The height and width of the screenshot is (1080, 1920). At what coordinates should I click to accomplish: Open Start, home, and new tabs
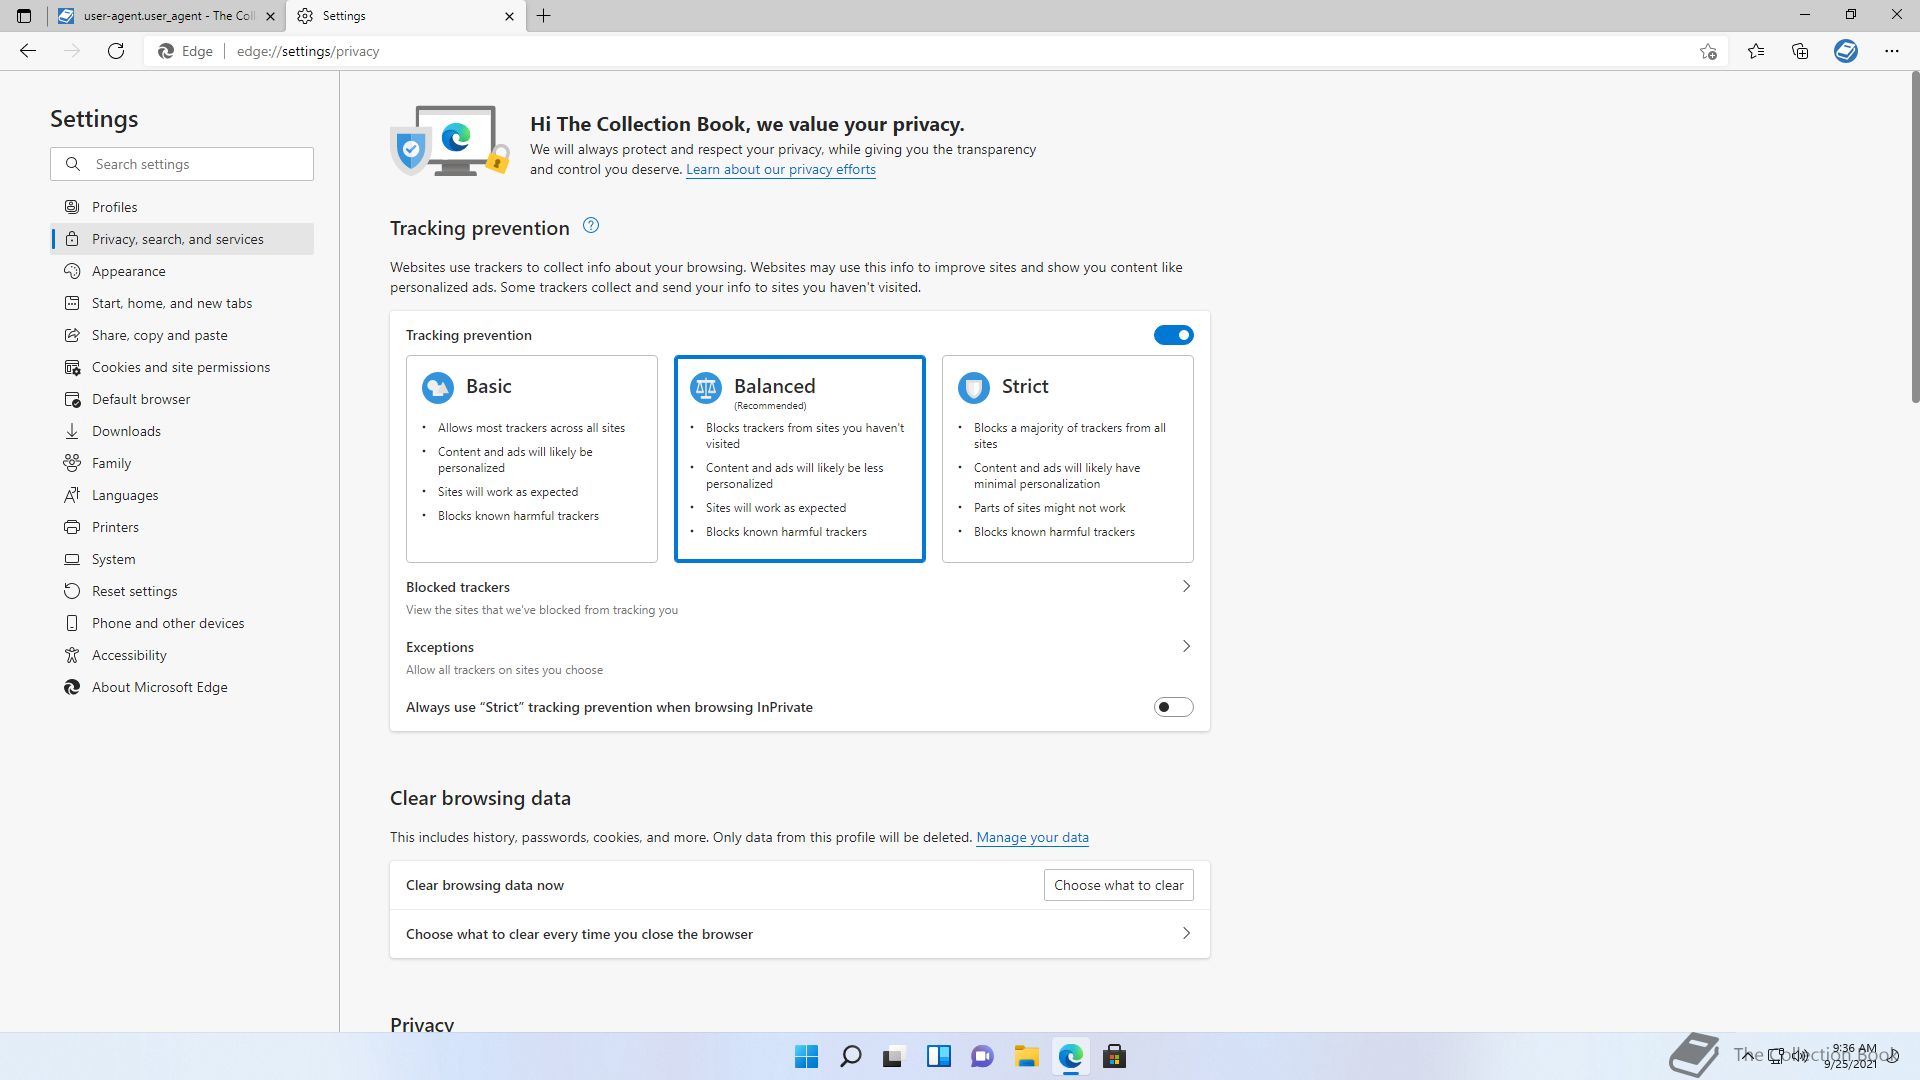click(x=182, y=303)
